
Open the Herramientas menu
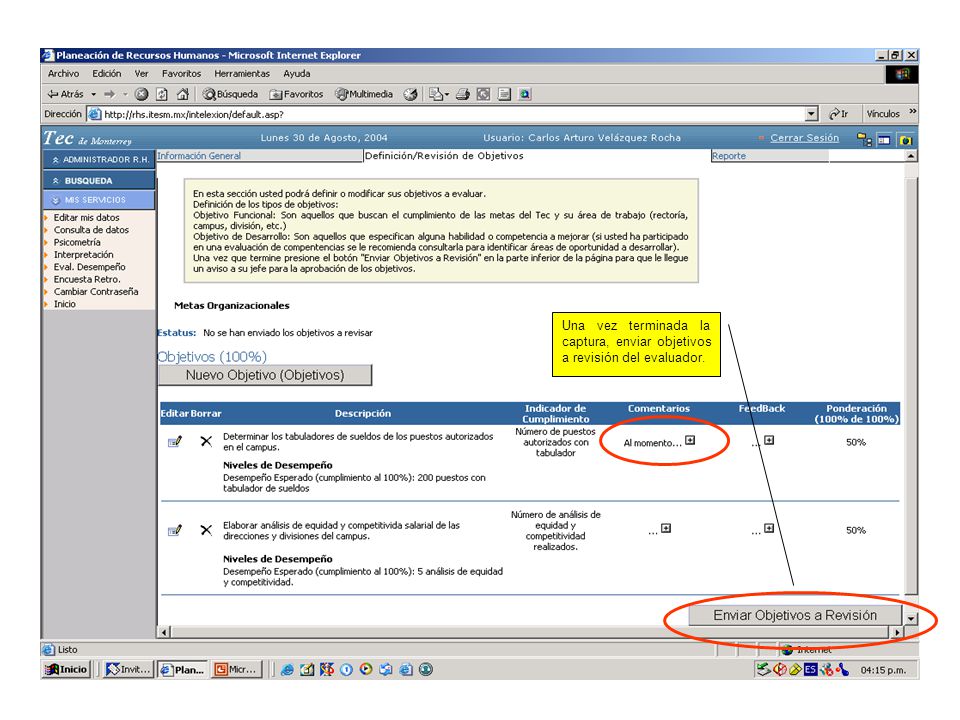242,73
